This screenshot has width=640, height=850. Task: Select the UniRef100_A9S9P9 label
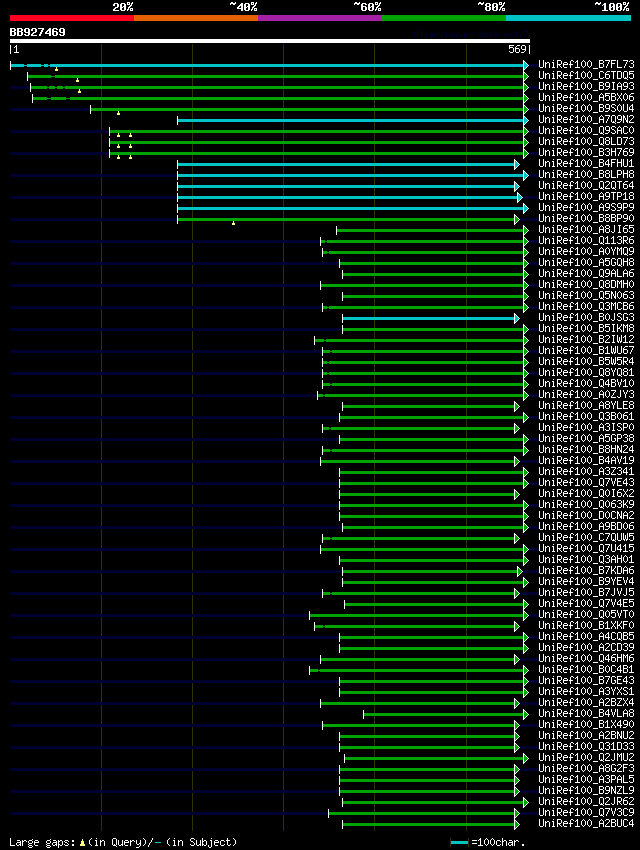(586, 208)
